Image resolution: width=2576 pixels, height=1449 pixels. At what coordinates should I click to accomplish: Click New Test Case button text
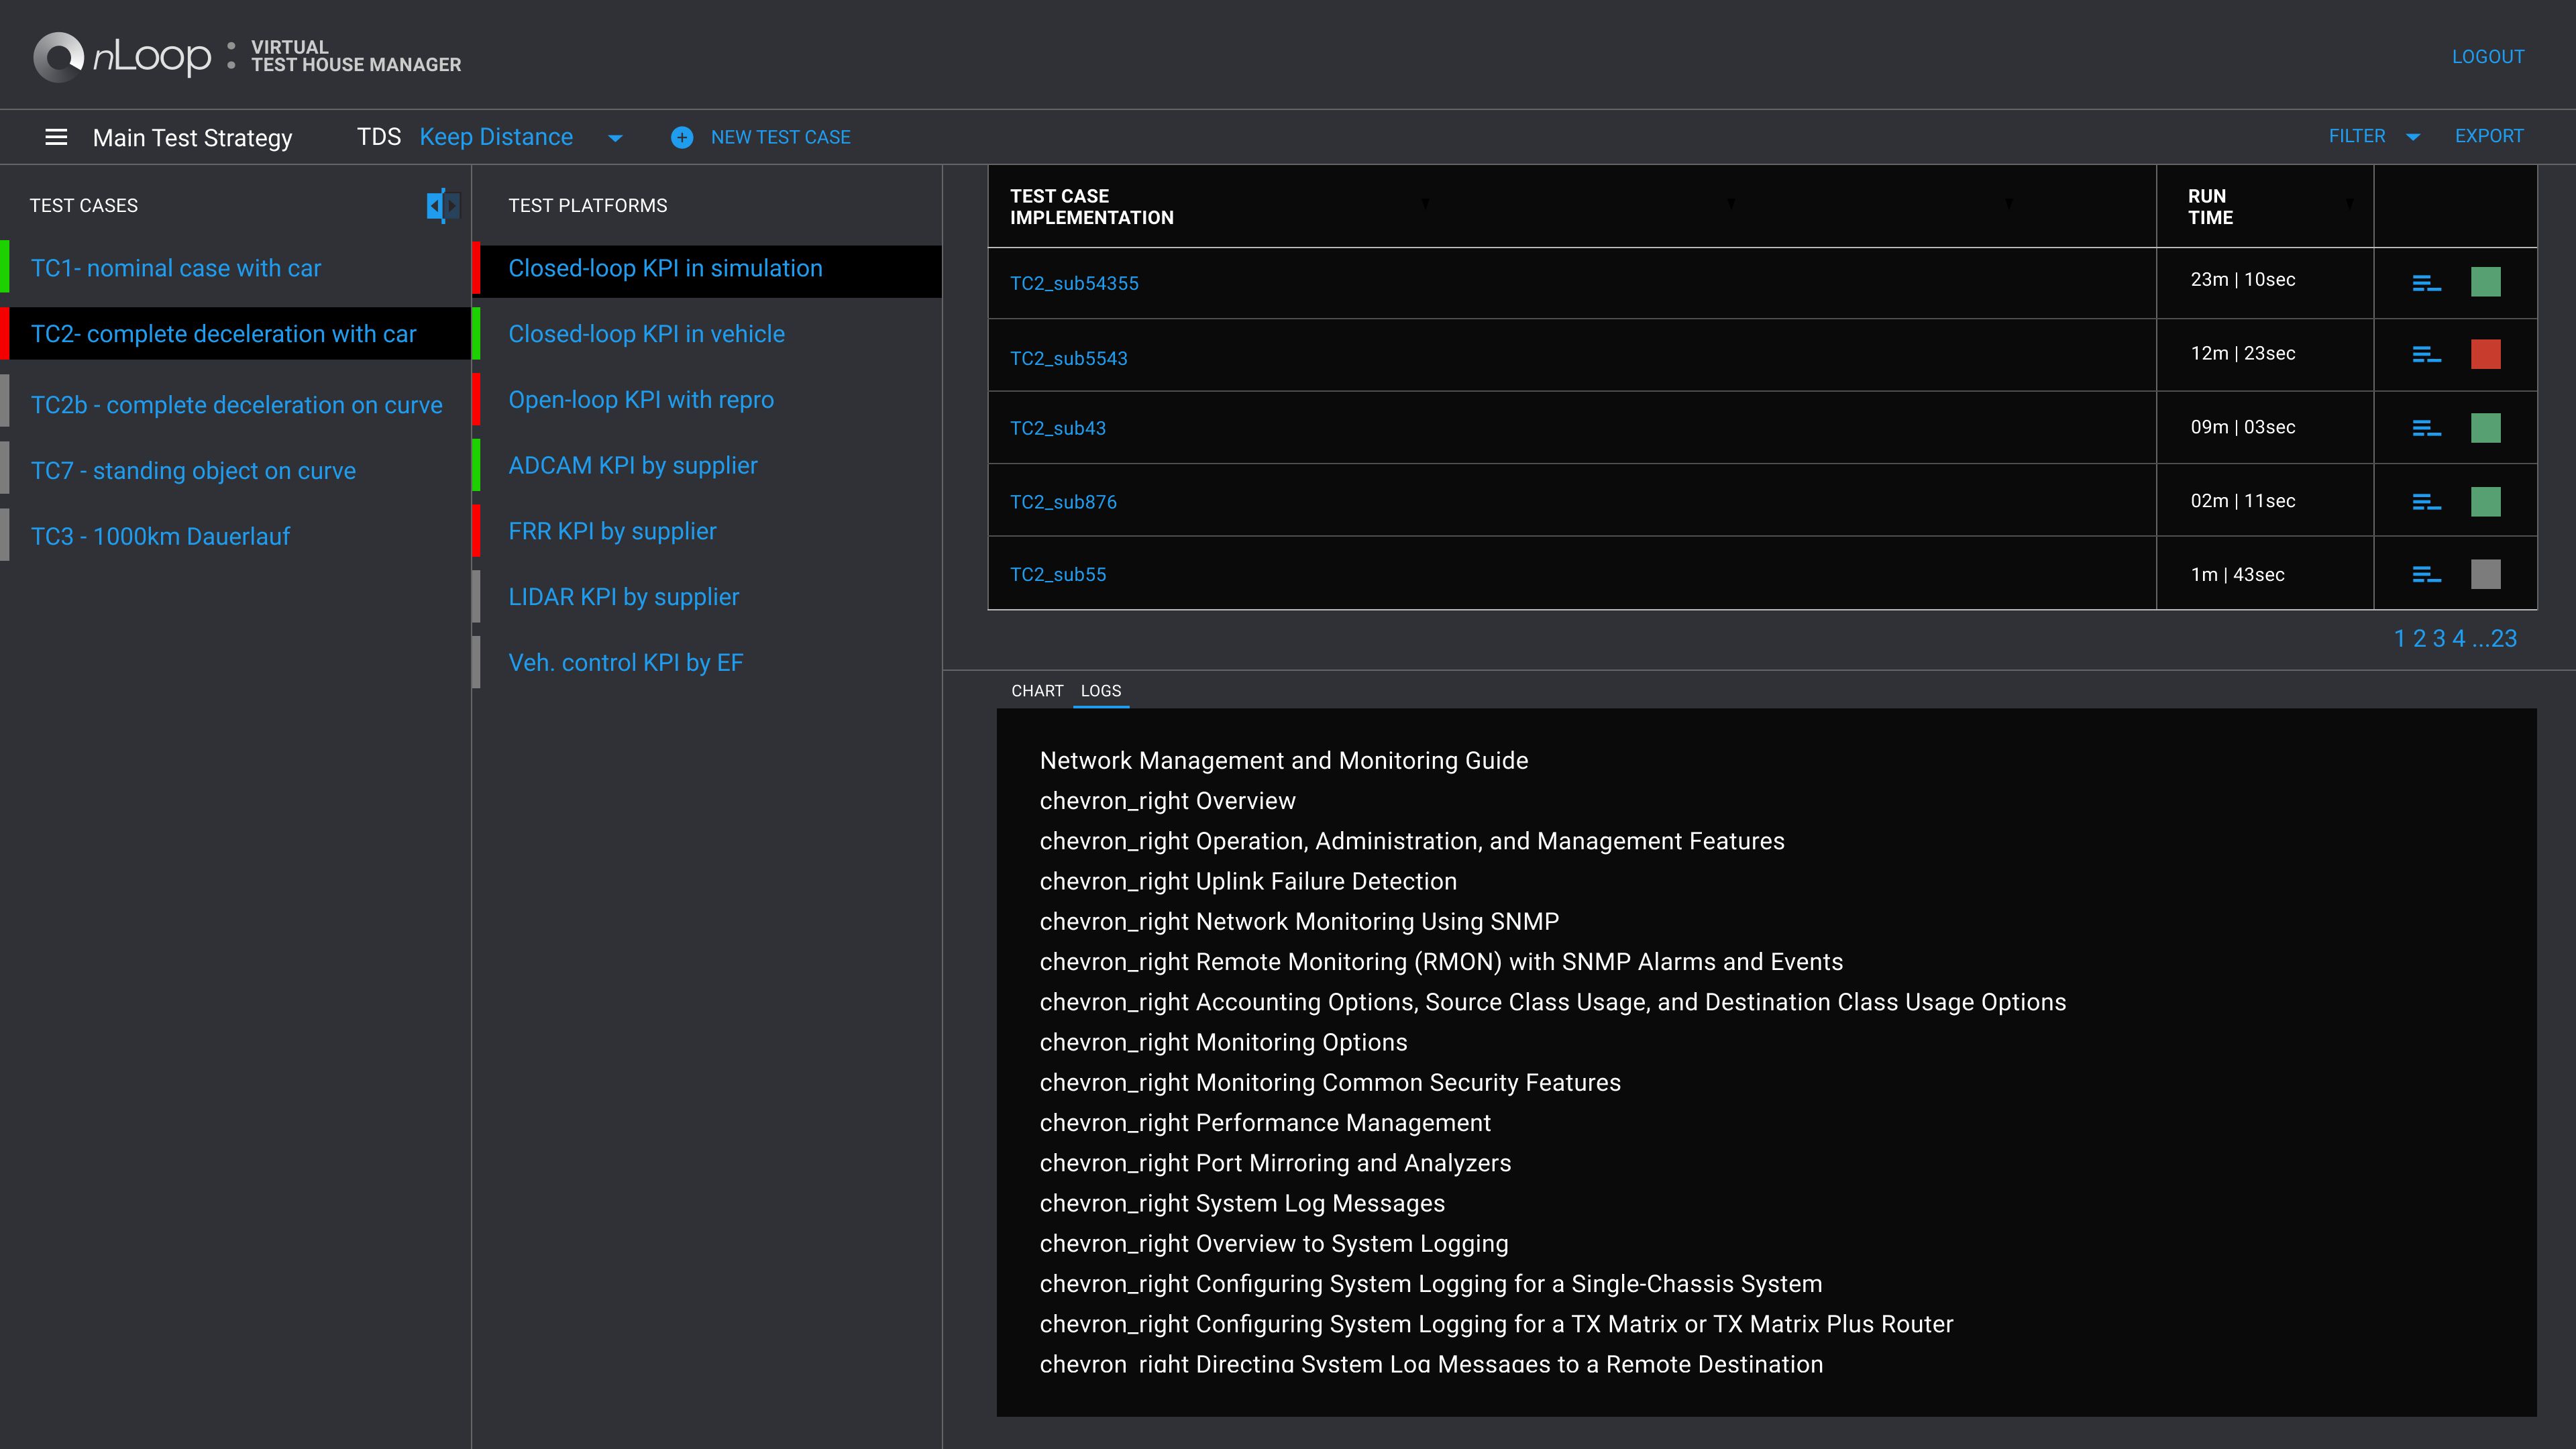click(780, 137)
